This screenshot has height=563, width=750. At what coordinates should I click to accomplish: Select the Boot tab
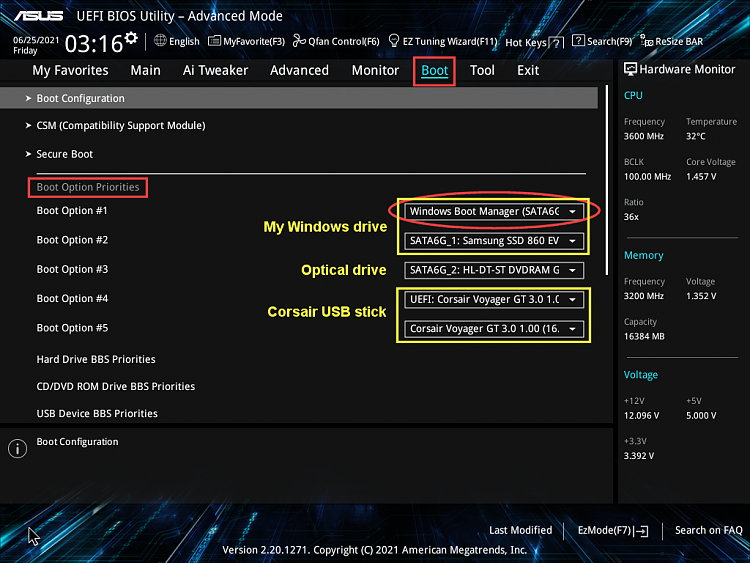click(434, 70)
